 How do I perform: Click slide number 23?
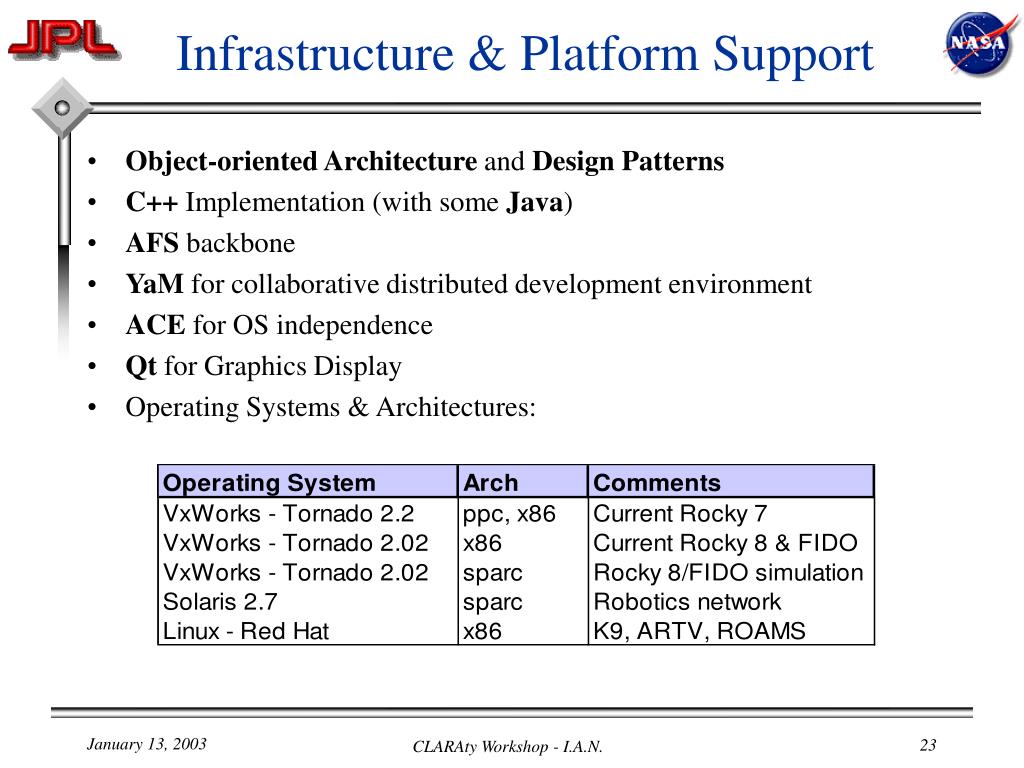pyautogui.click(x=928, y=744)
